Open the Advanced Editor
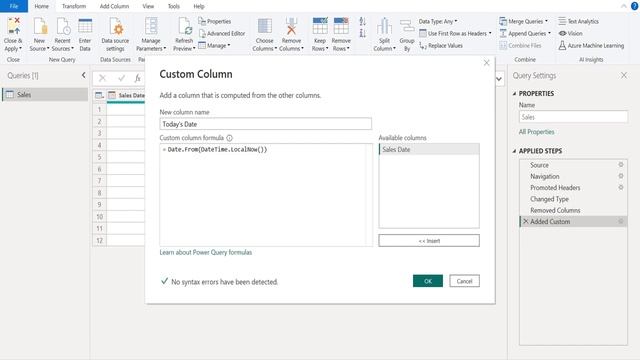 tap(222, 33)
